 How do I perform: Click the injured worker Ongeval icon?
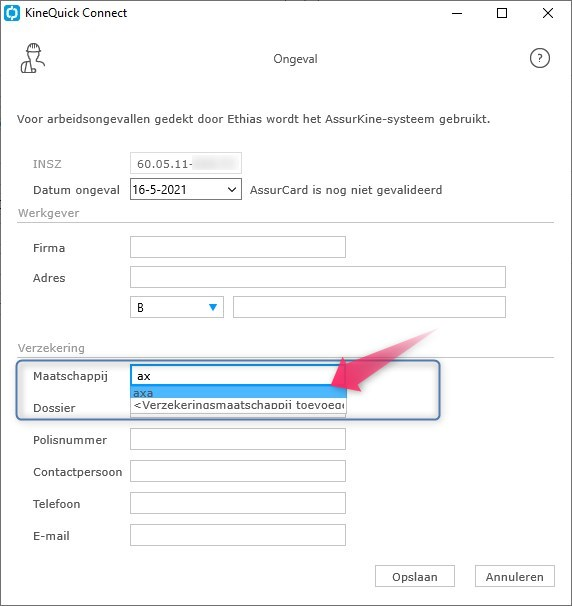[33, 58]
